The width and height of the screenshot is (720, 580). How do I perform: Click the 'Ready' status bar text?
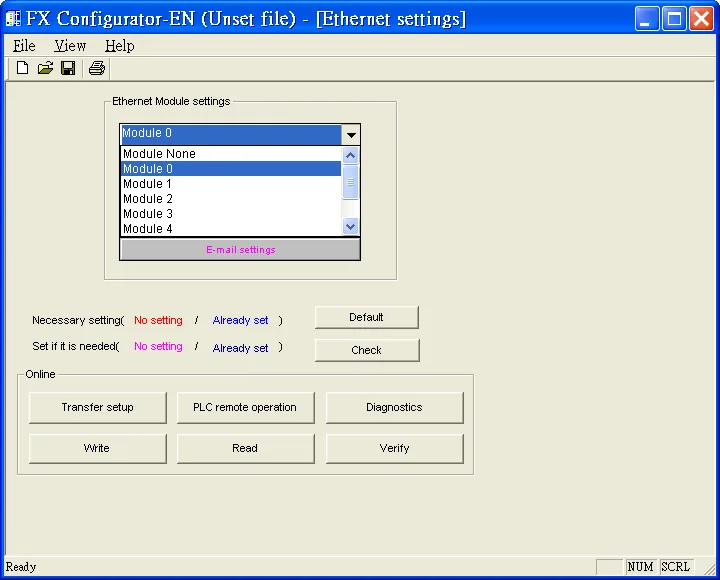pyautogui.click(x=21, y=567)
